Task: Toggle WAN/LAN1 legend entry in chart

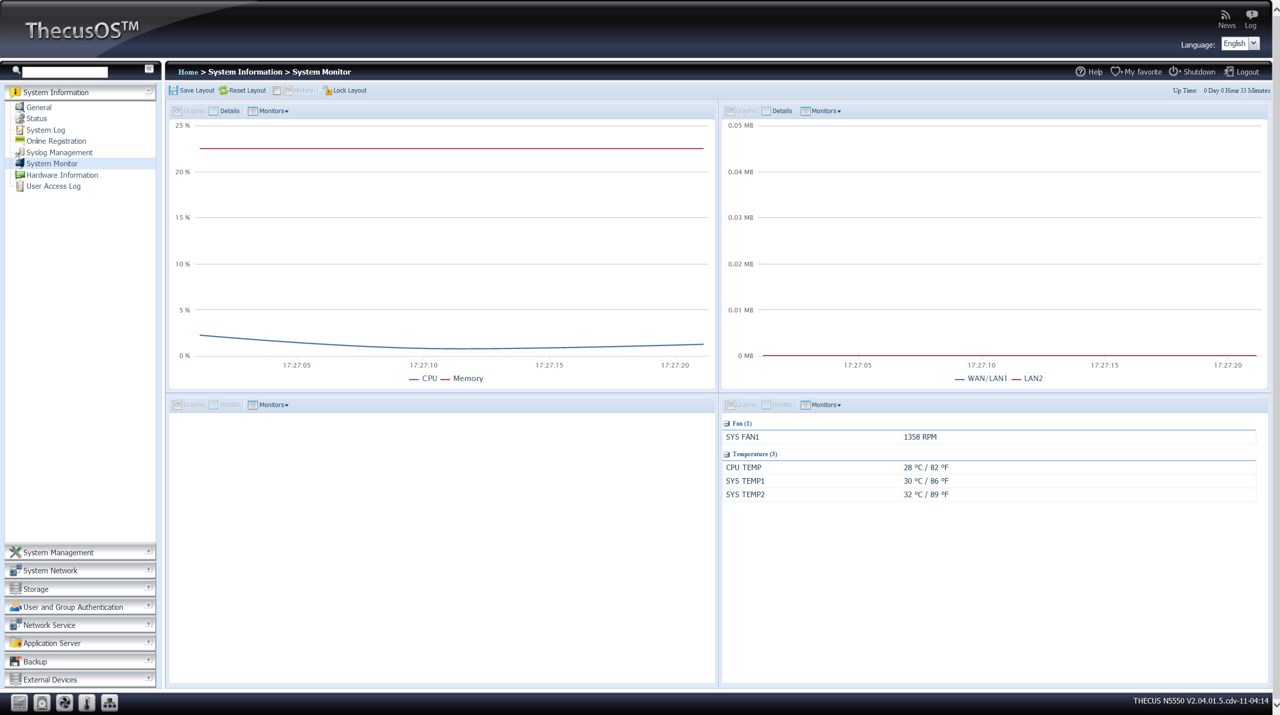Action: pyautogui.click(x=981, y=379)
